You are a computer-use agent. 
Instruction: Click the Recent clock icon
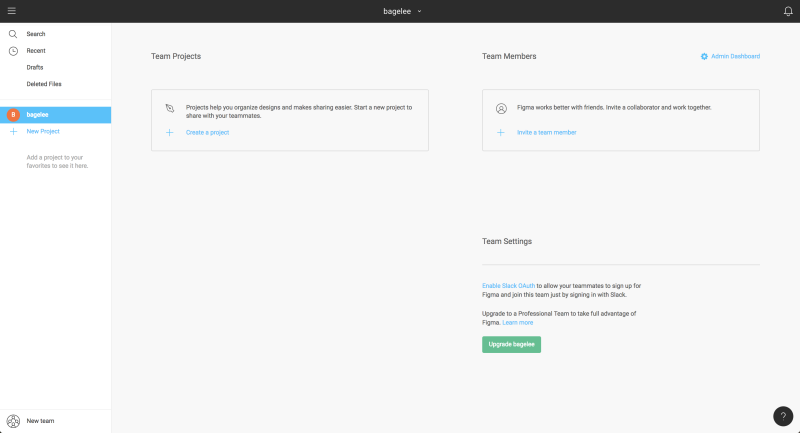click(13, 51)
